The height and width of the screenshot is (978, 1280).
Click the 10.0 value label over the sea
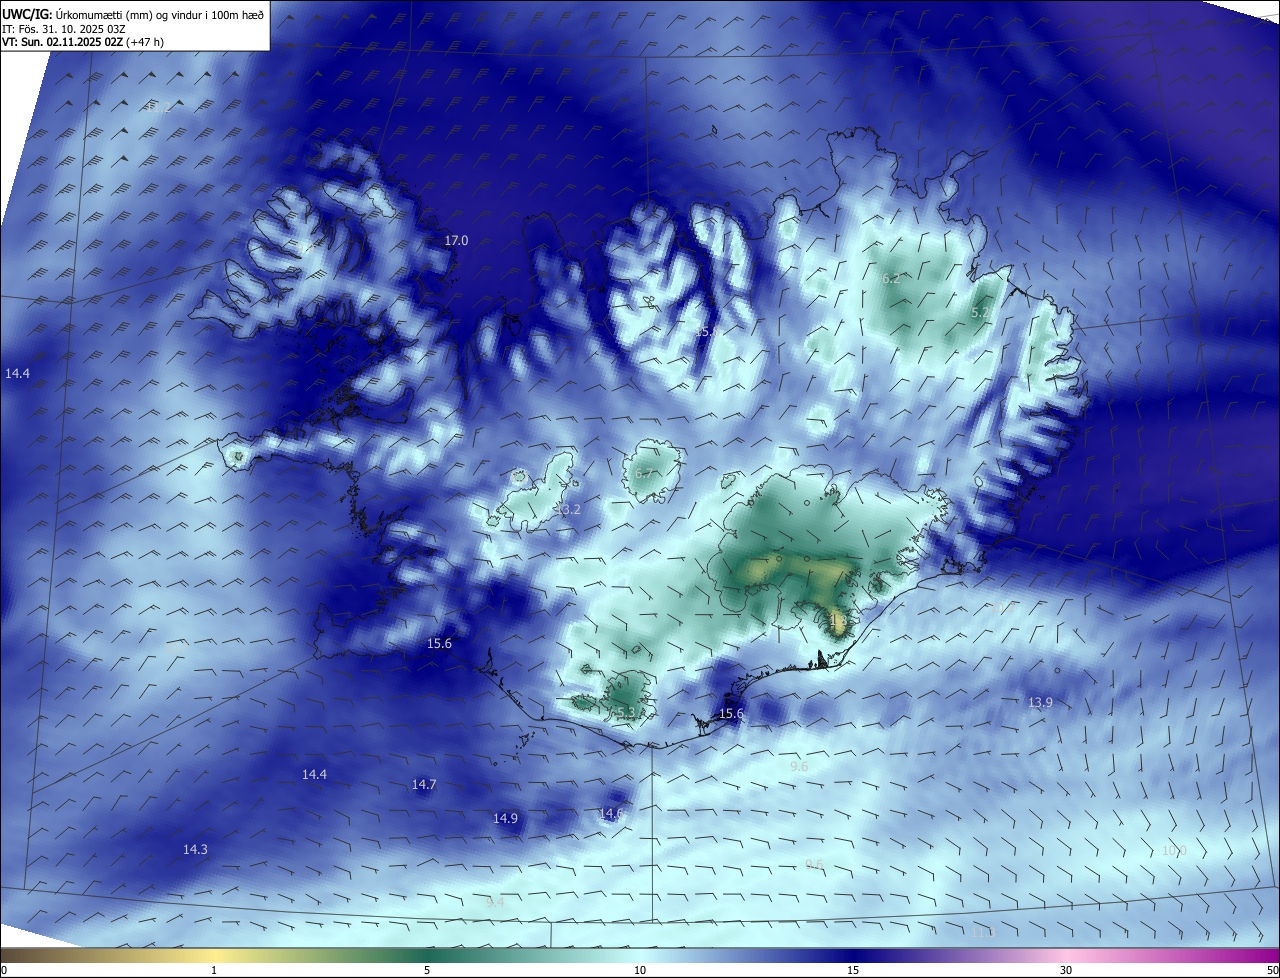1174,851
